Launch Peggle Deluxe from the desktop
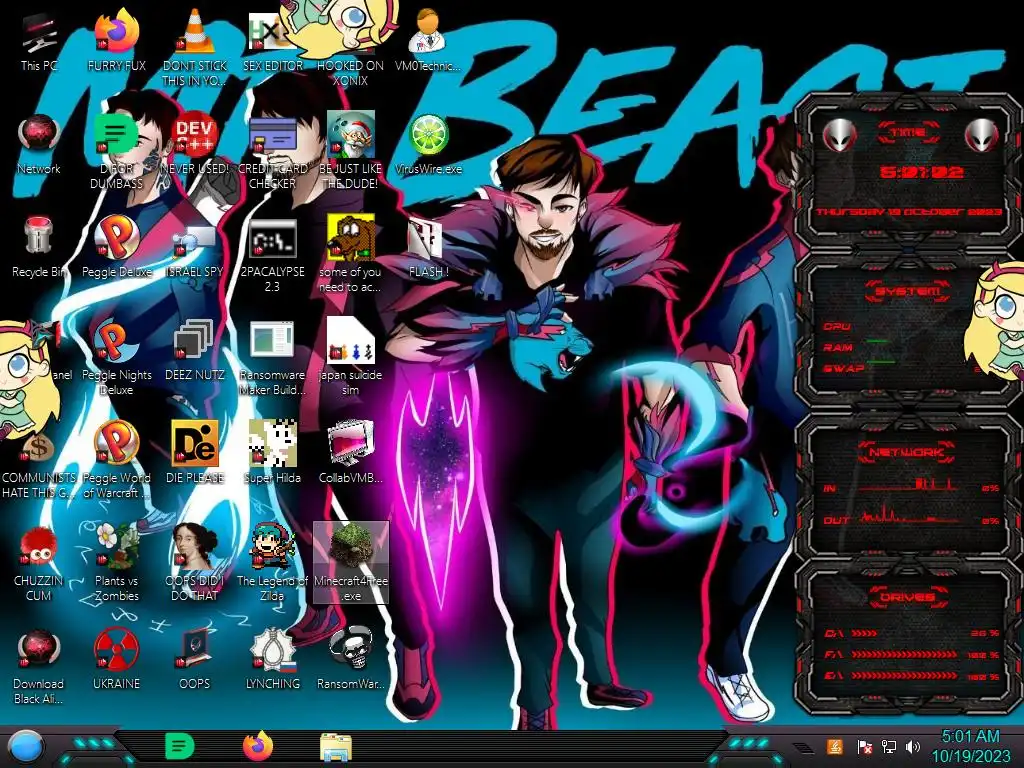The image size is (1024, 768). point(116,248)
